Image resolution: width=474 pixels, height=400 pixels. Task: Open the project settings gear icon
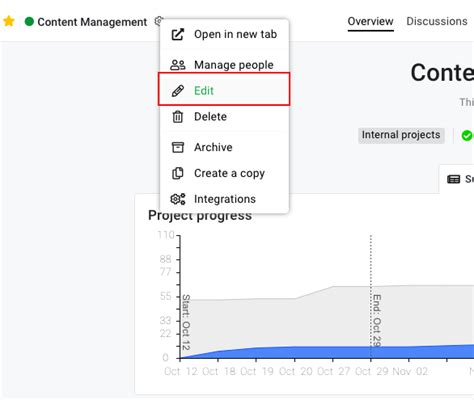pos(158,21)
